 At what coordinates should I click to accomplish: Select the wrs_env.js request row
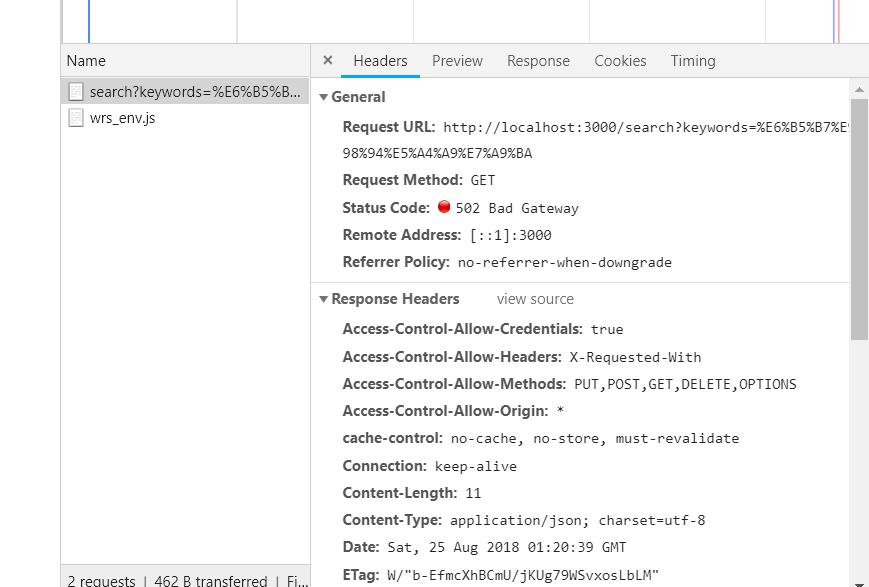[x=185, y=118]
